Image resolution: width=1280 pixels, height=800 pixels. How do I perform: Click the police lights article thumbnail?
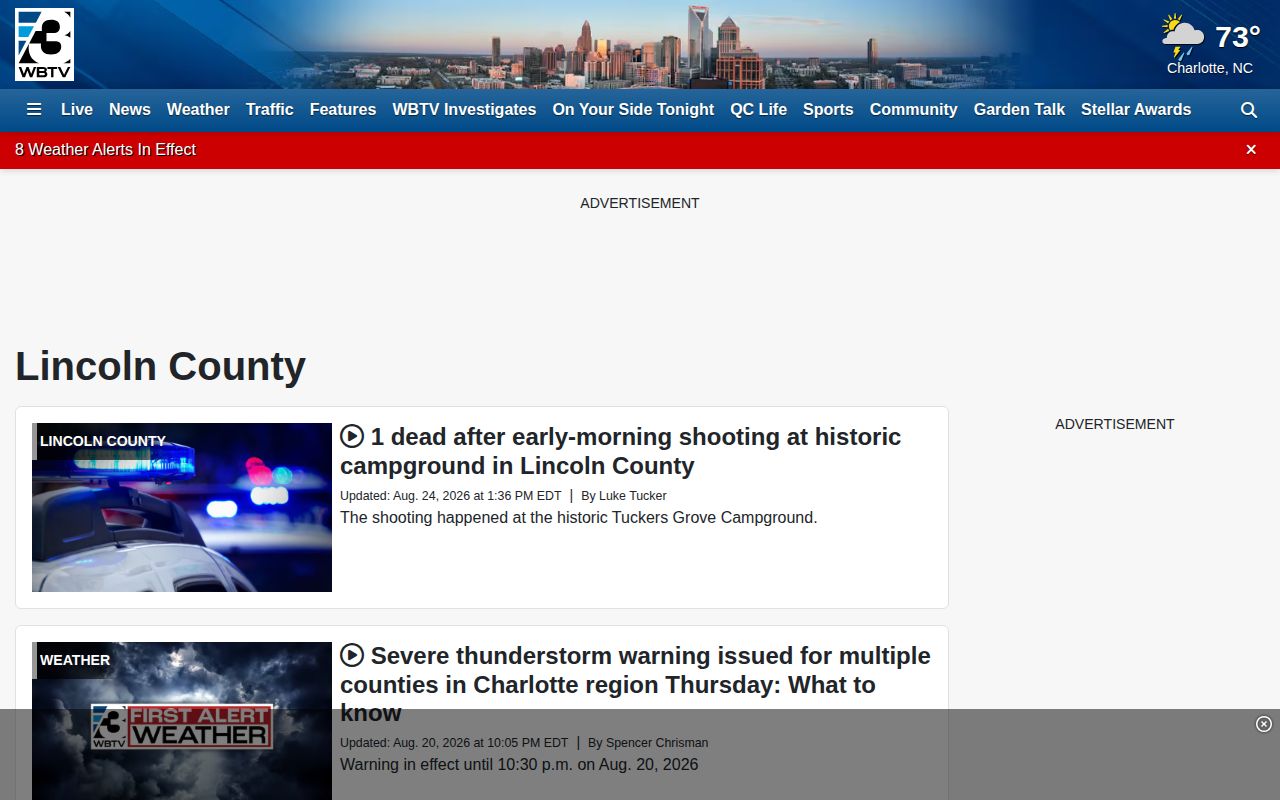point(182,507)
